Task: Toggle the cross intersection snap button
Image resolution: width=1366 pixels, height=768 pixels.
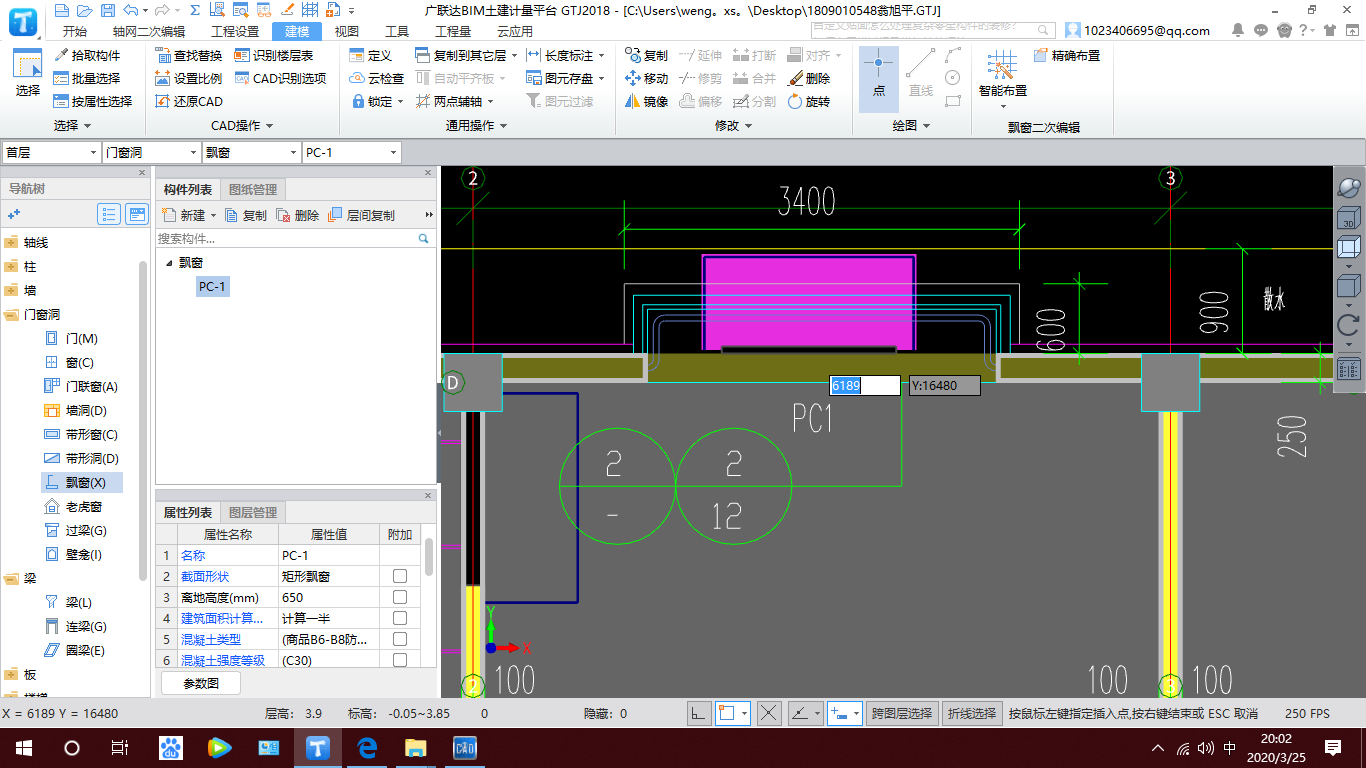Action: (769, 713)
